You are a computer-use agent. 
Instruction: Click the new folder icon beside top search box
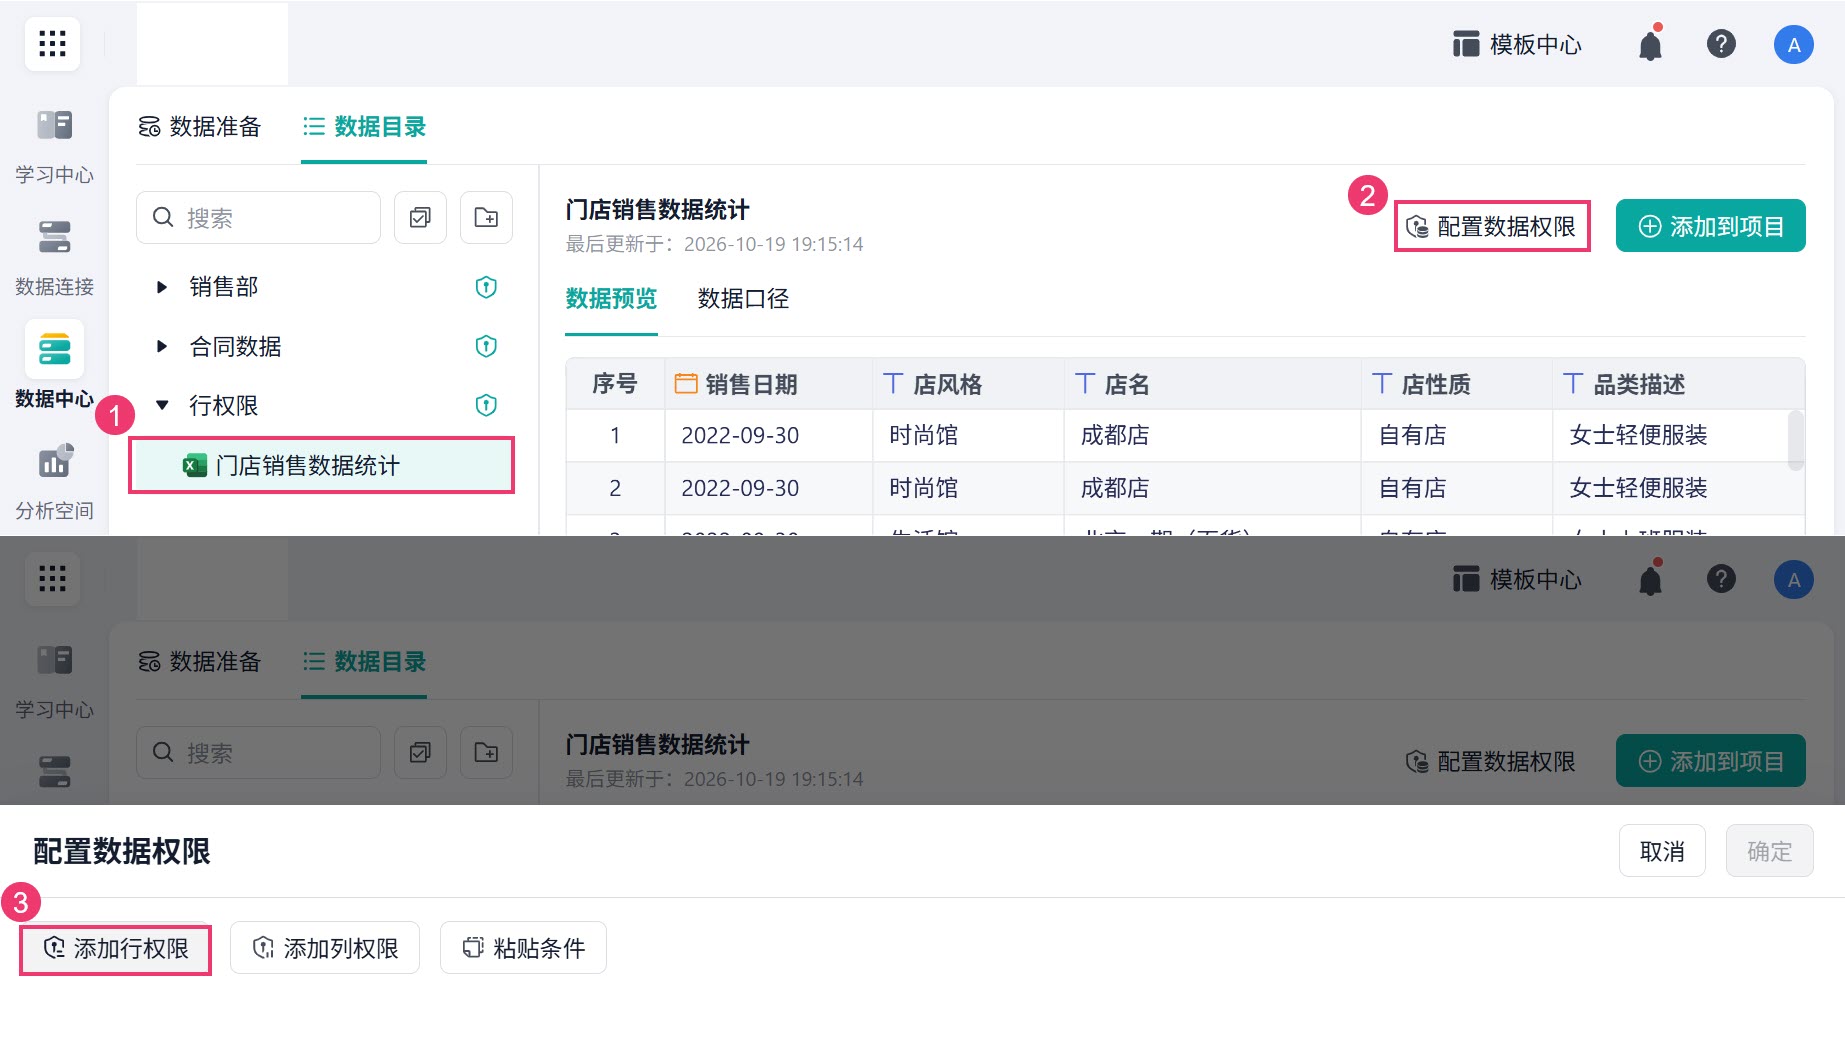coord(486,217)
